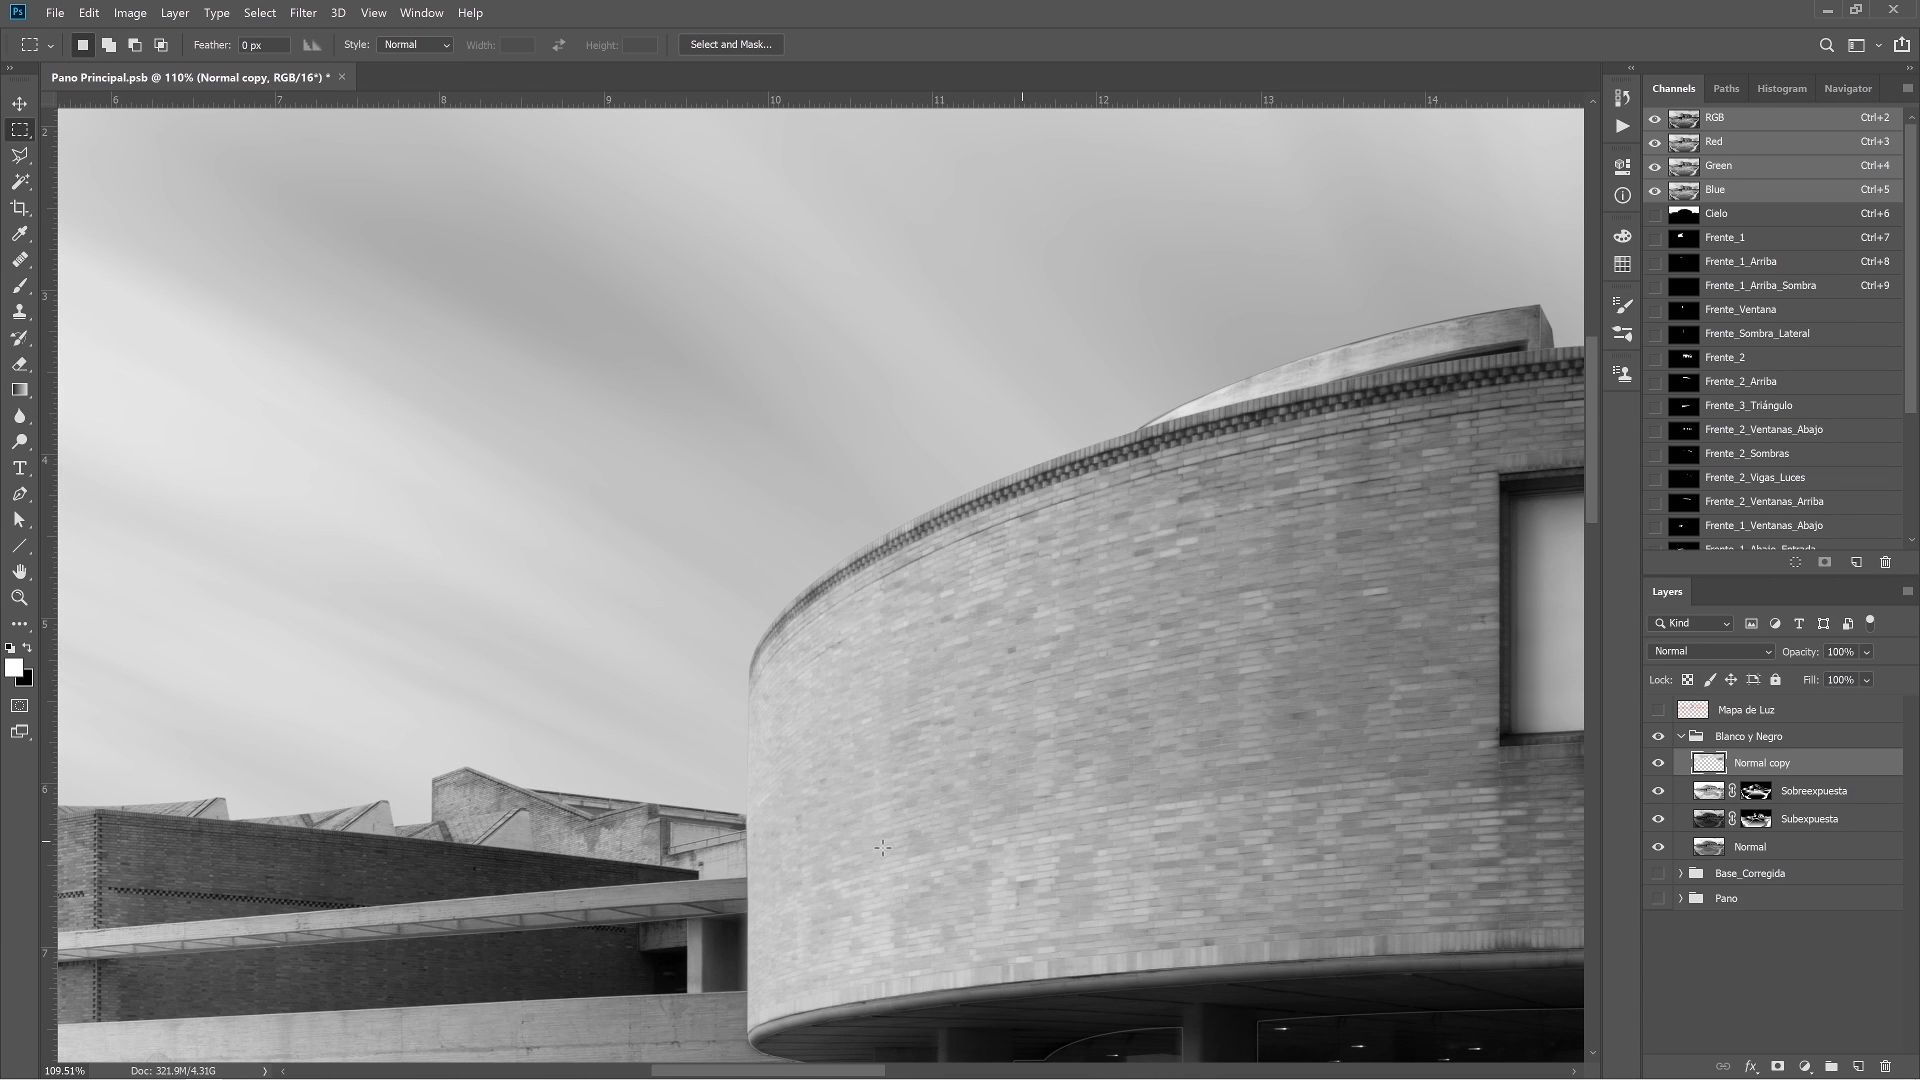Hide the Sobreexpuesta layer
This screenshot has height=1080, width=1920.
click(x=1658, y=791)
